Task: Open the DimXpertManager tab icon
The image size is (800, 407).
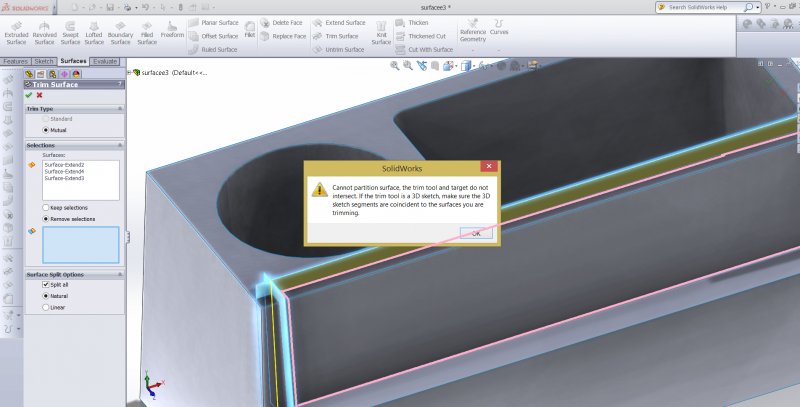Action: [64, 74]
